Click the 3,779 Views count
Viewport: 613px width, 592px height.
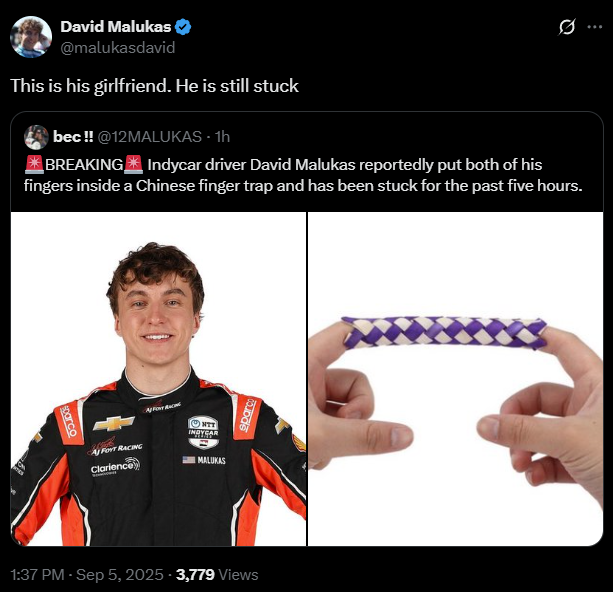pos(217,575)
